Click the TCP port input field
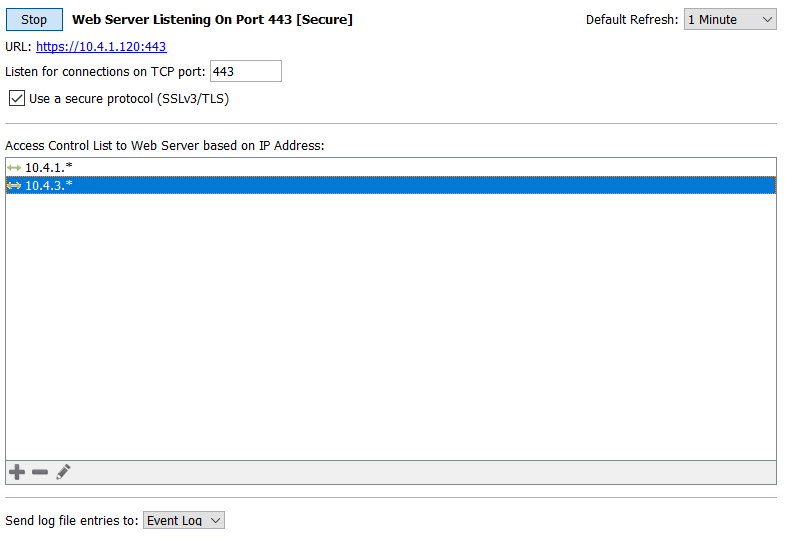This screenshot has height=539, width=785. 246,71
